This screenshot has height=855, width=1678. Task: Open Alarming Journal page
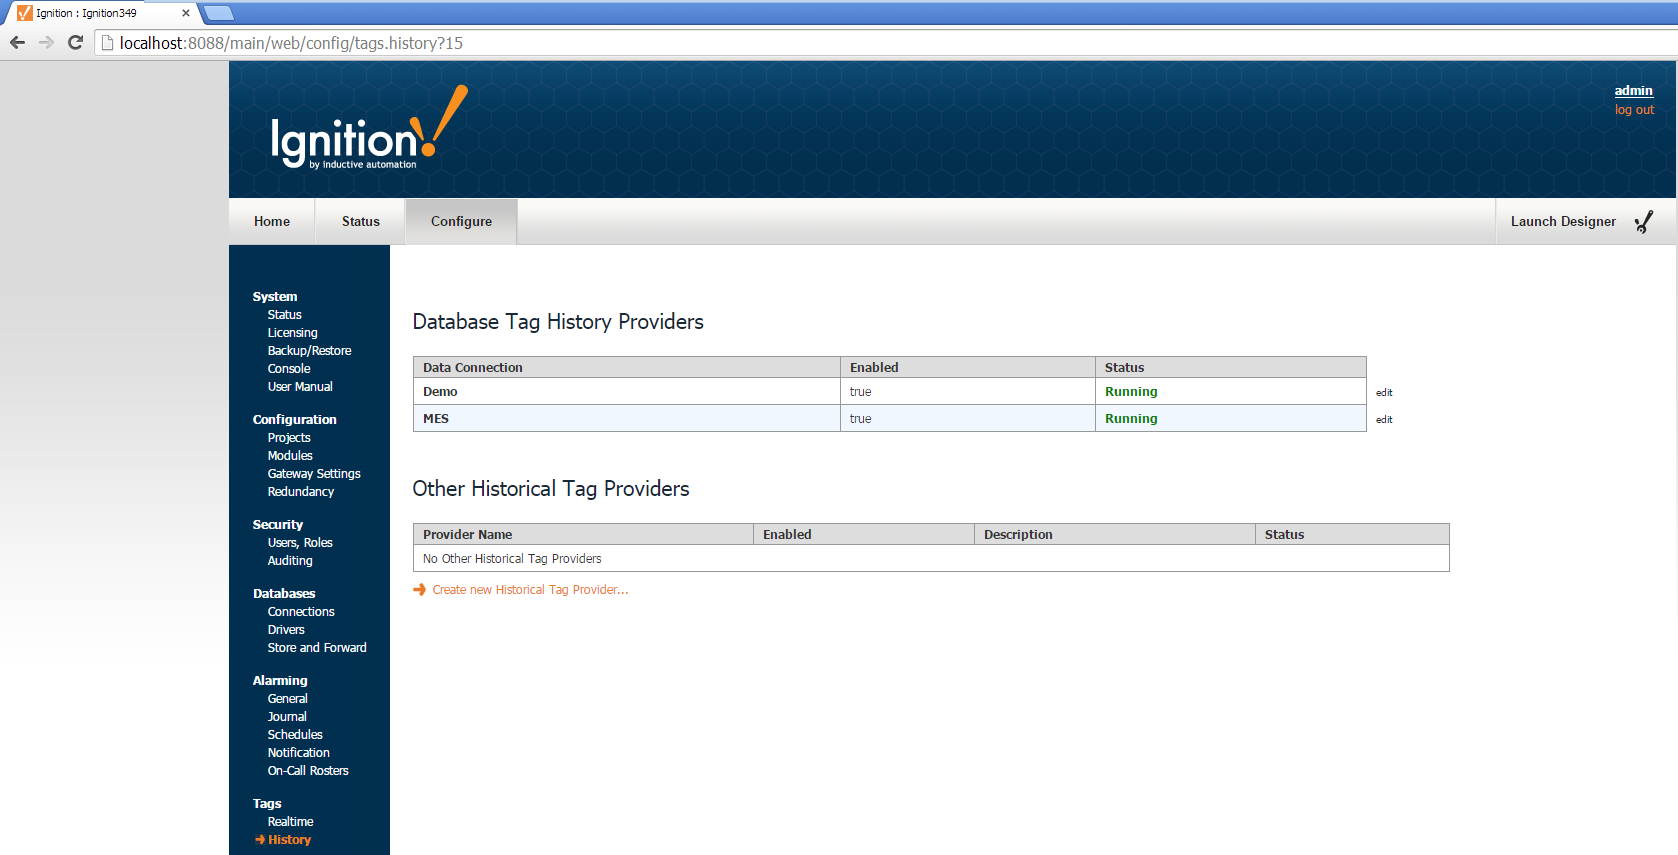point(287,717)
